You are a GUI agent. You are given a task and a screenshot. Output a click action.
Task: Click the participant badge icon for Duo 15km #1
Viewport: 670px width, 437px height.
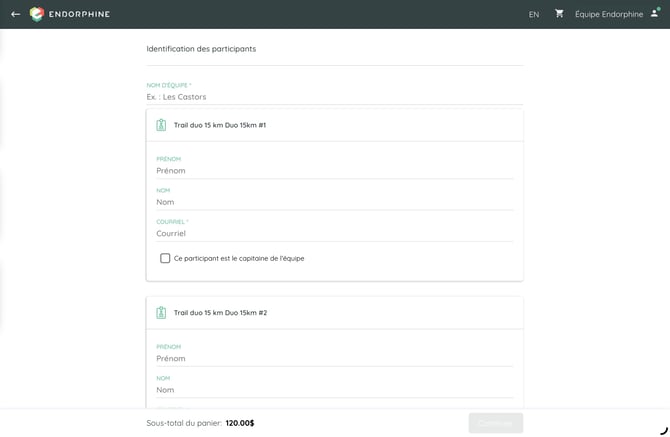[161, 125]
